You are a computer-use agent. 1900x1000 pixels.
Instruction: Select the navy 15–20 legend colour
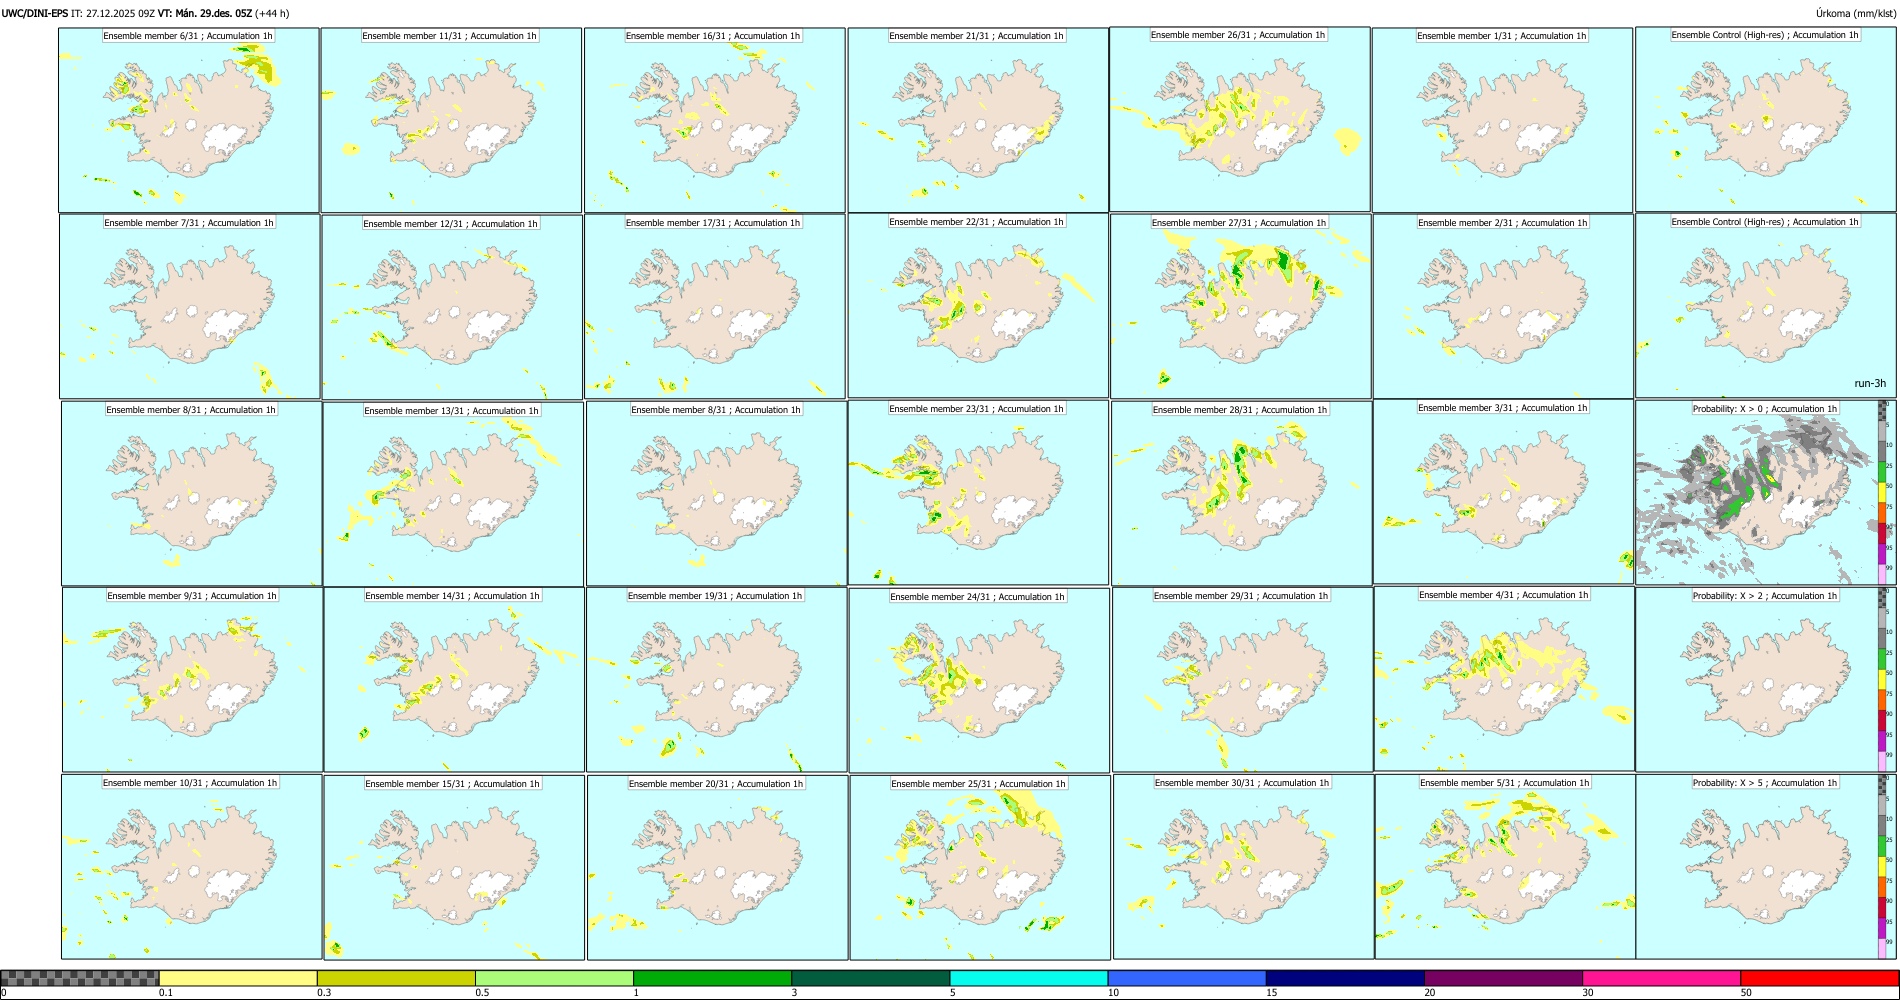click(x=1345, y=978)
